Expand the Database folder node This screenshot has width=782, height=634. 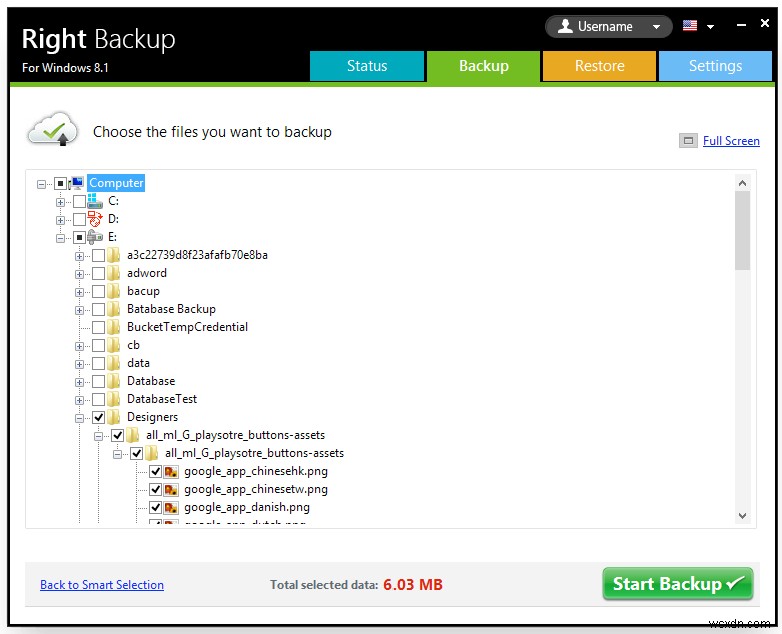tap(80, 381)
